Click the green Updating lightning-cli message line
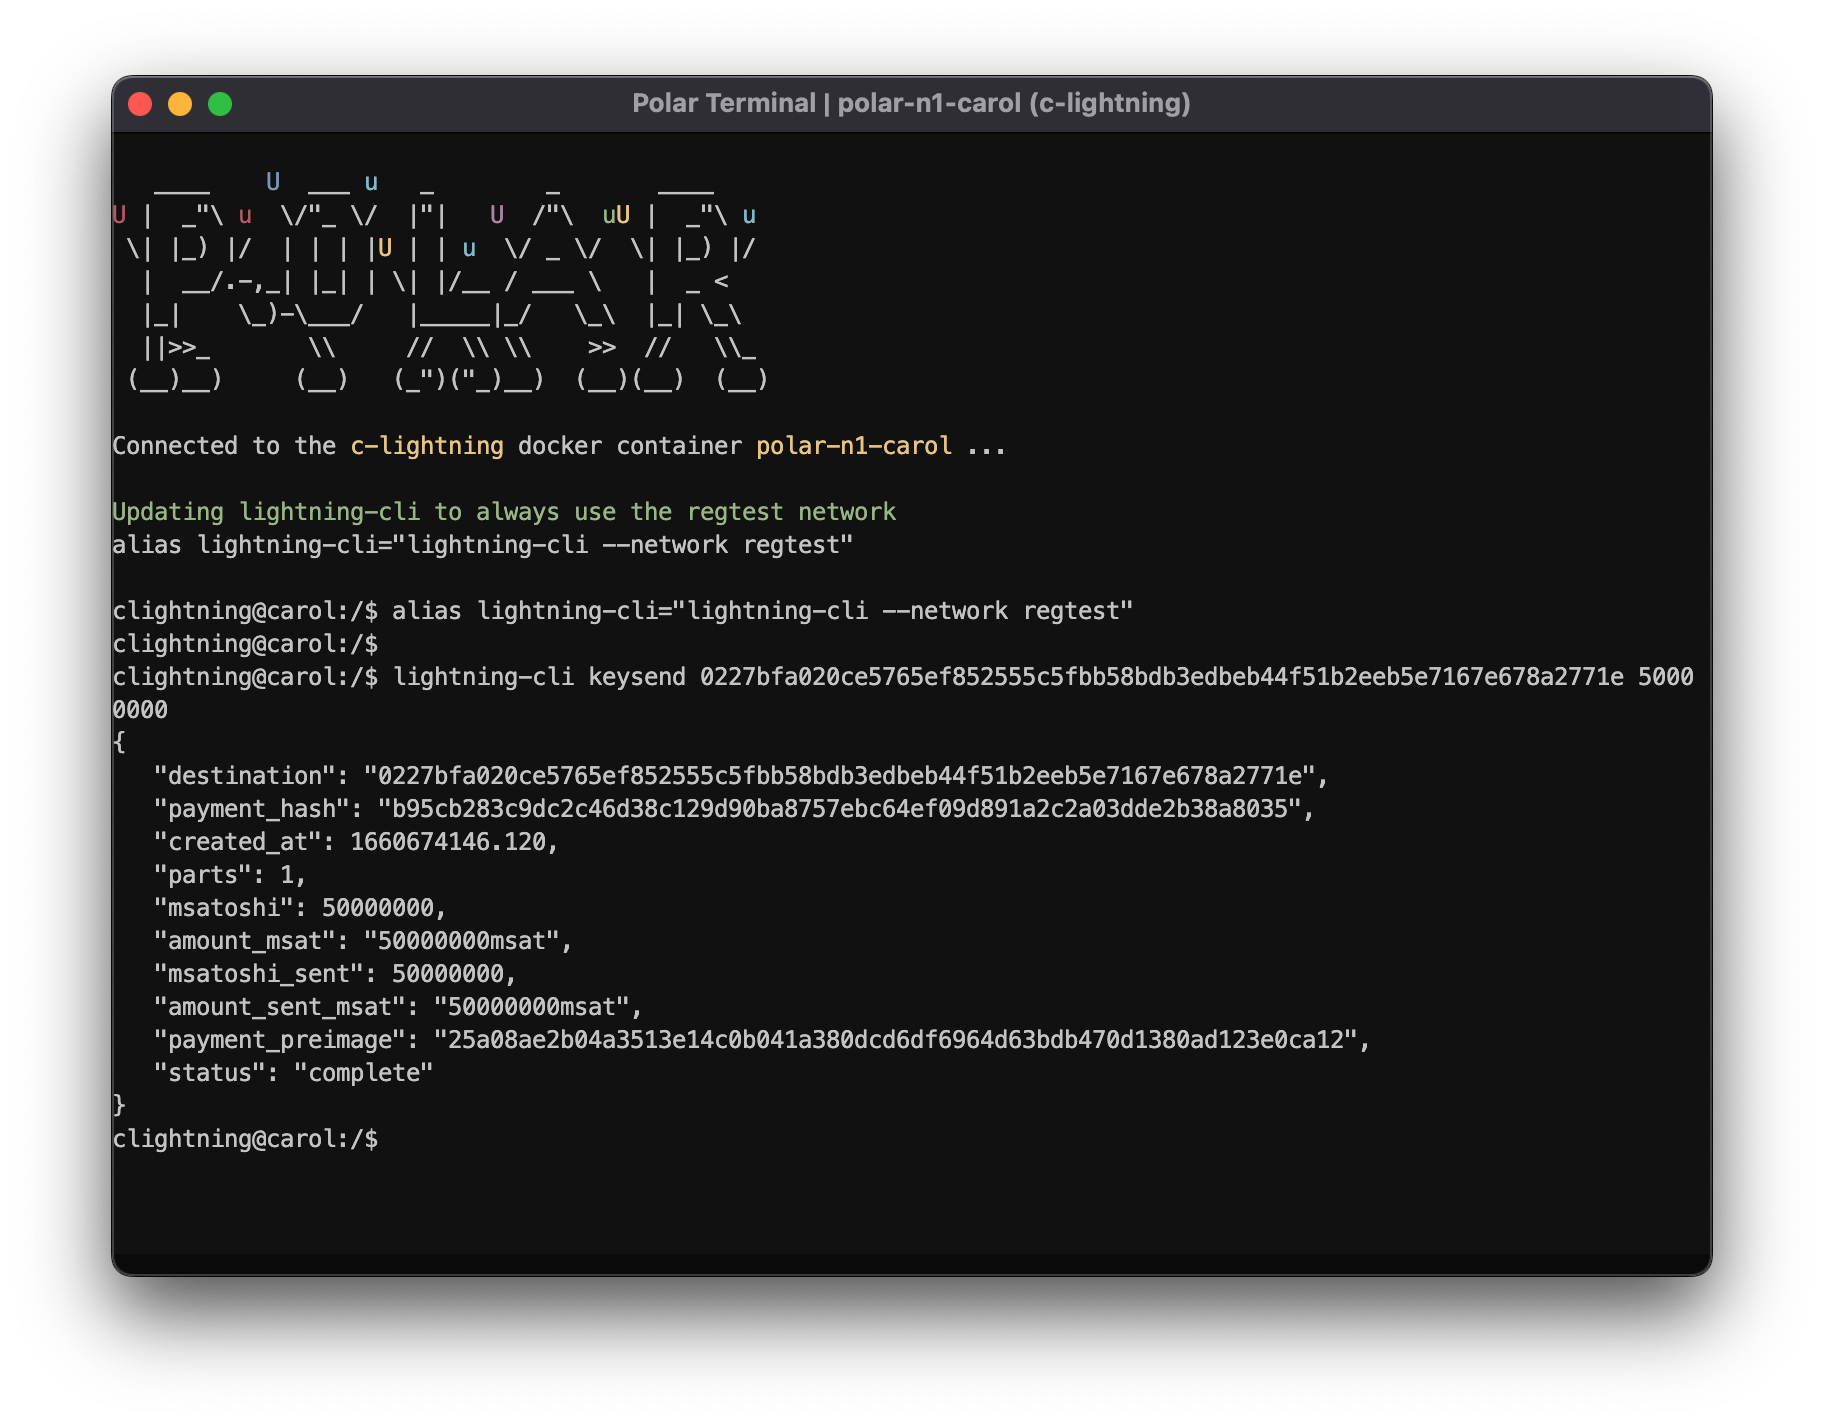The height and width of the screenshot is (1424, 1824). coord(504,512)
